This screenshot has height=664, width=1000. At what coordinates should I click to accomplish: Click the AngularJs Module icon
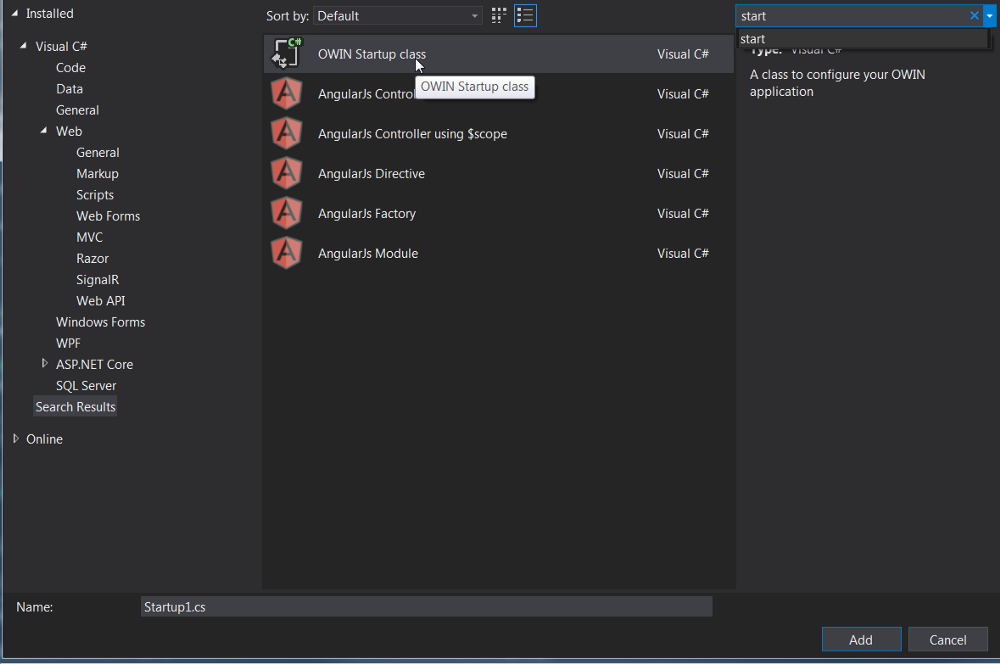point(286,253)
